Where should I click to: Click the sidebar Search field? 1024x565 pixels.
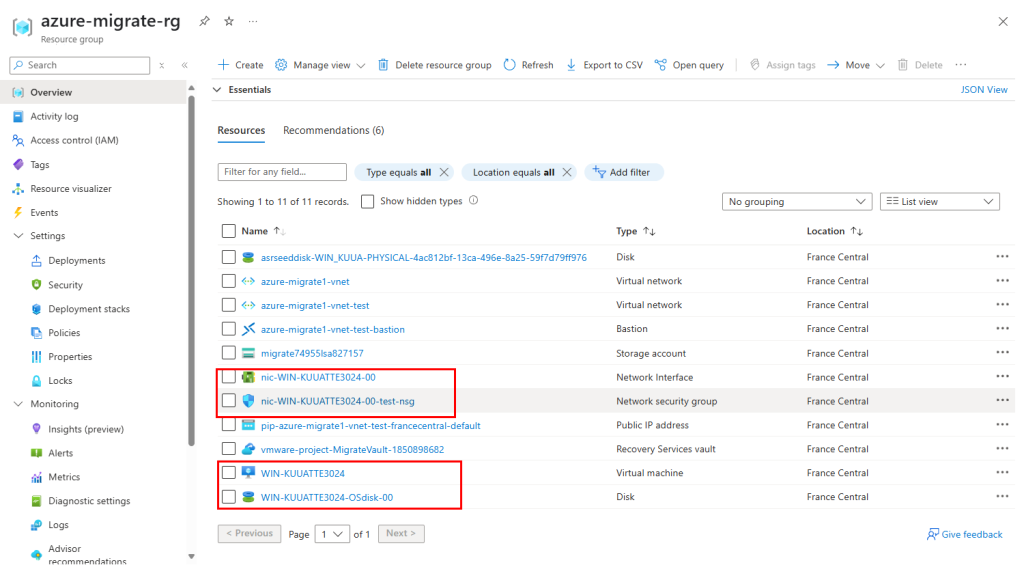80,65
